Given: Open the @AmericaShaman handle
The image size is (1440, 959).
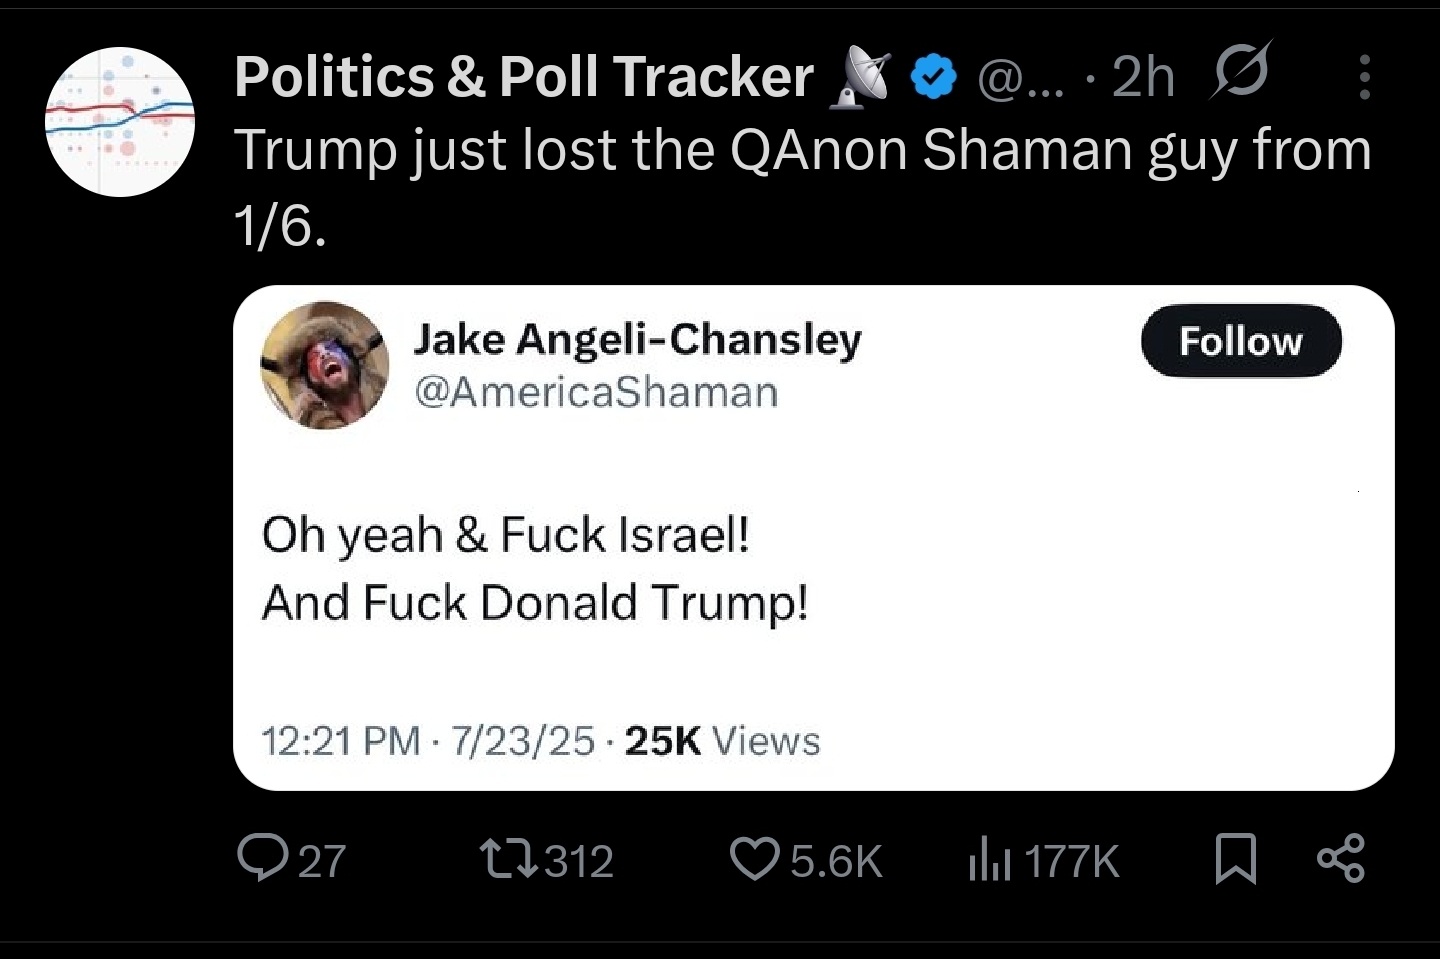Looking at the screenshot, I should point(596,392).
